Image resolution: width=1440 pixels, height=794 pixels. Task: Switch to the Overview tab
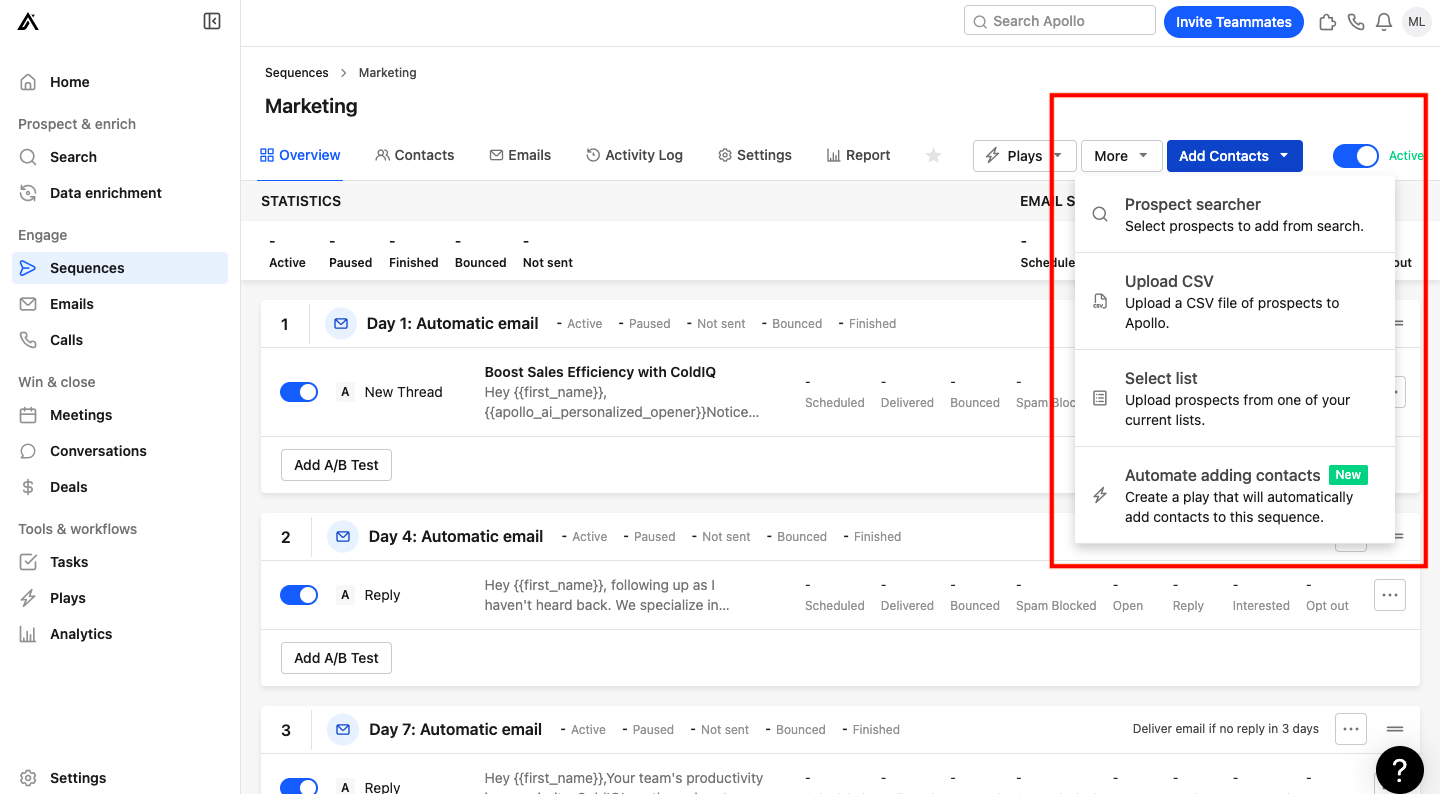click(x=300, y=155)
